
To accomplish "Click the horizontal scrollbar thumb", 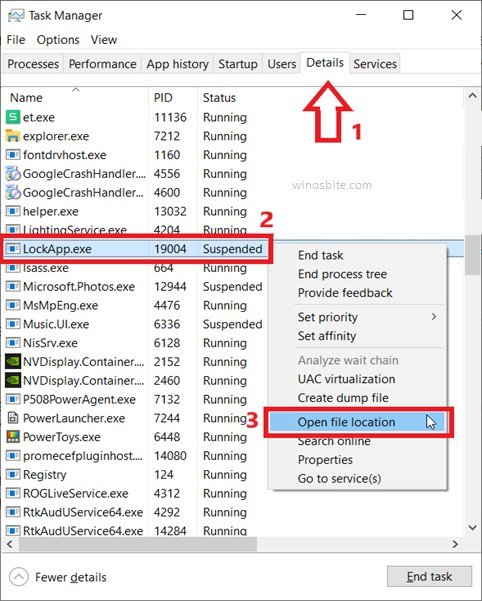I will tap(138, 544).
